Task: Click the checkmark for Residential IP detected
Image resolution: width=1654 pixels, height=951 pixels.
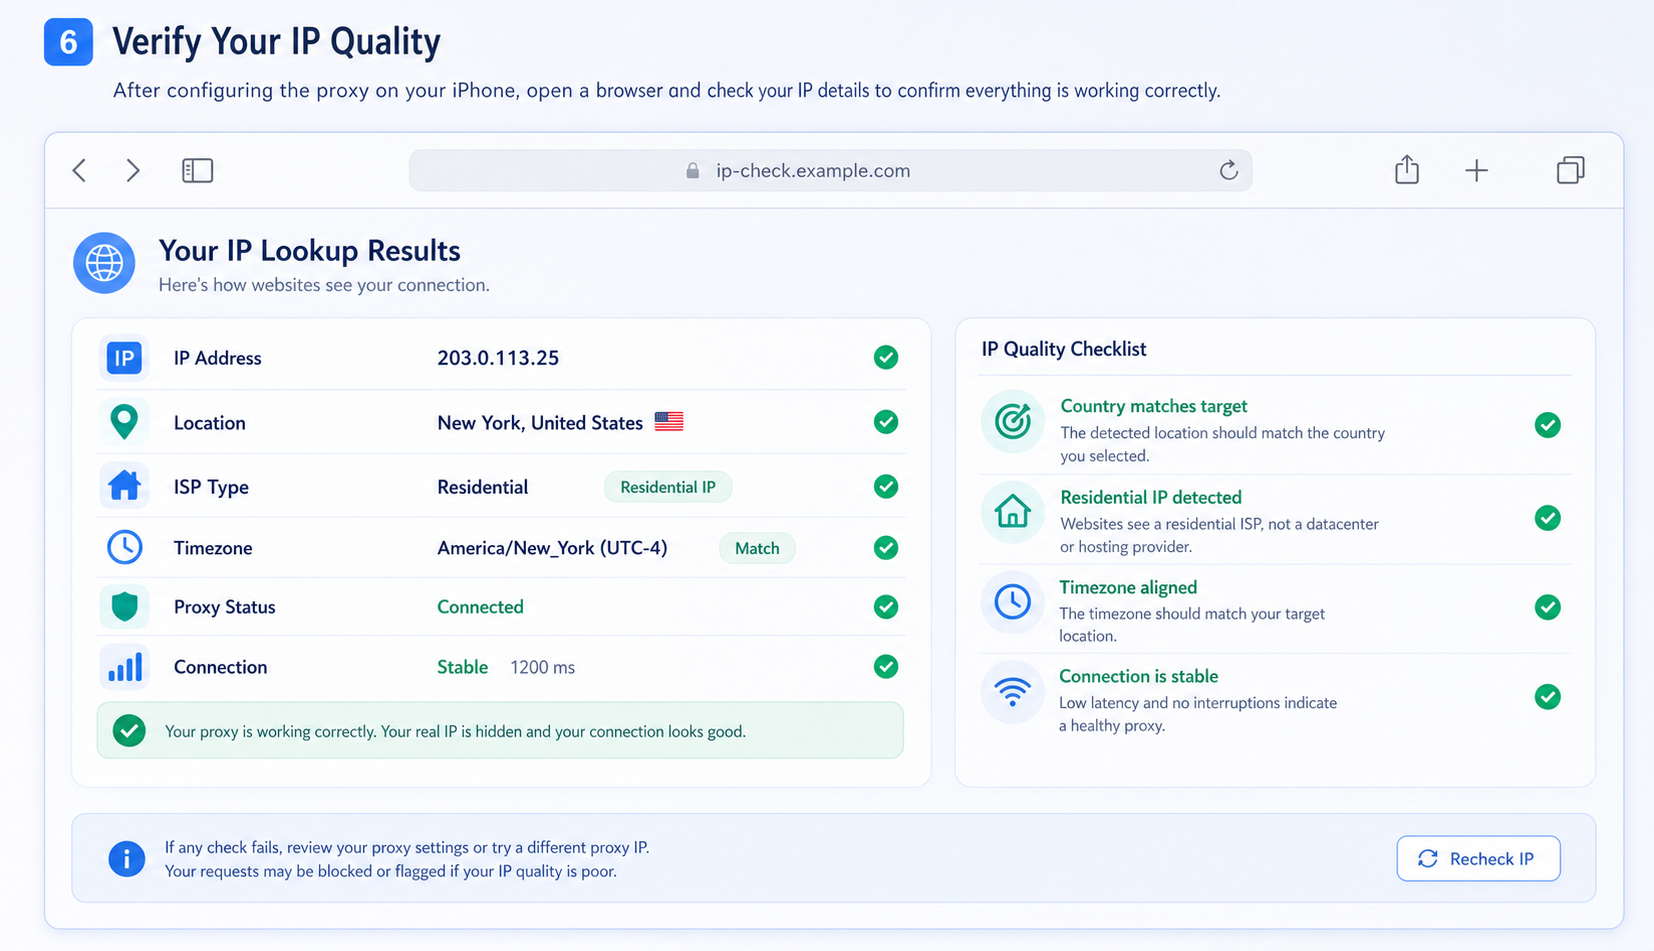Action: pyautogui.click(x=1548, y=518)
